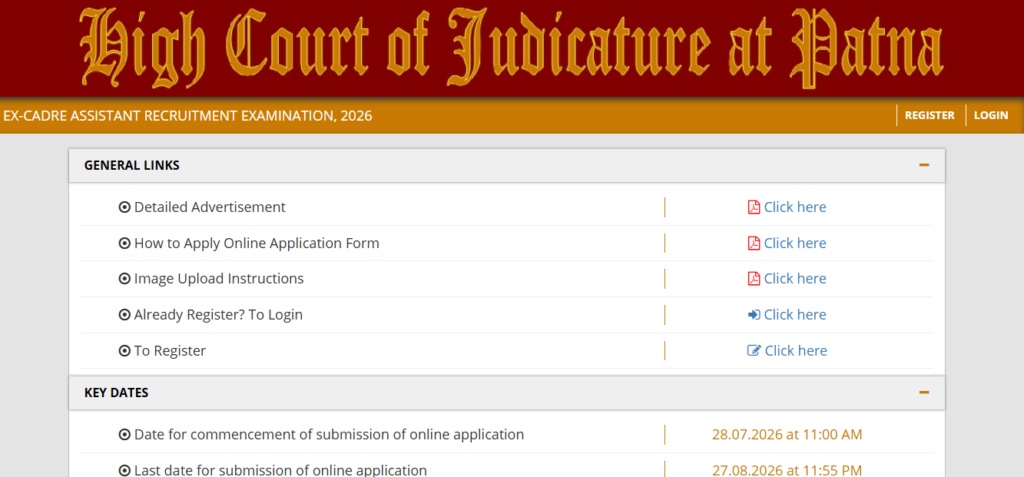This screenshot has height=477, width=1024.
Task: Select the 'Detailed Advertisement' text
Action: [210, 207]
